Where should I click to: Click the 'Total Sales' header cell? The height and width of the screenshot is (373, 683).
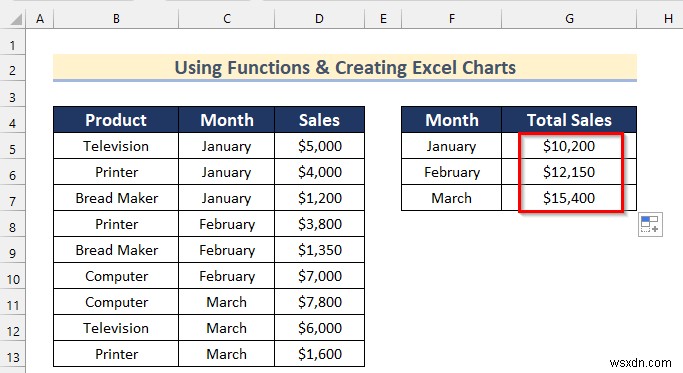coord(569,120)
